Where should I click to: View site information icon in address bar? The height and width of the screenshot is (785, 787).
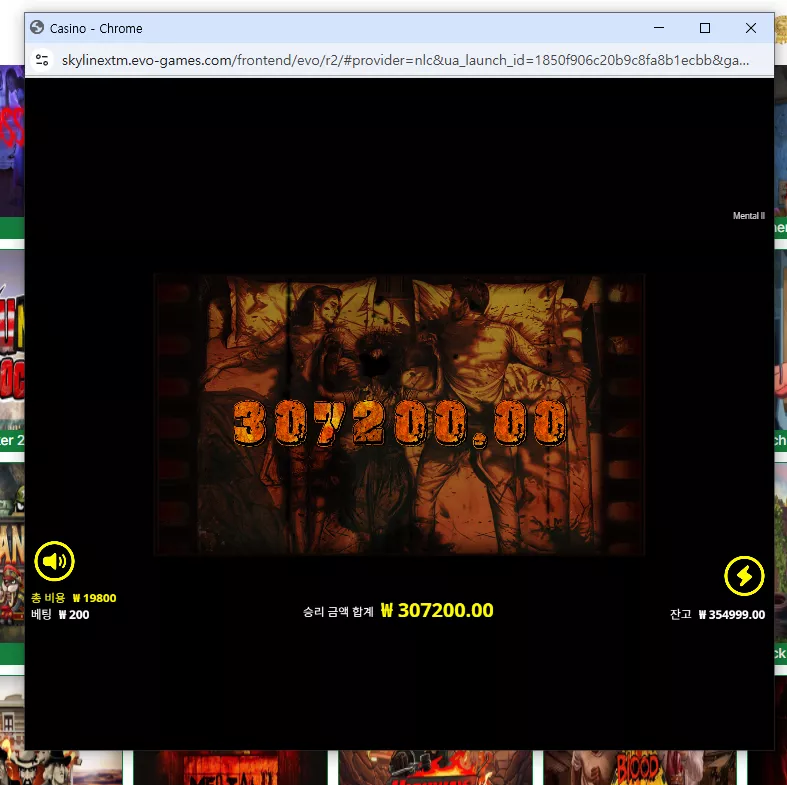[x=42, y=60]
